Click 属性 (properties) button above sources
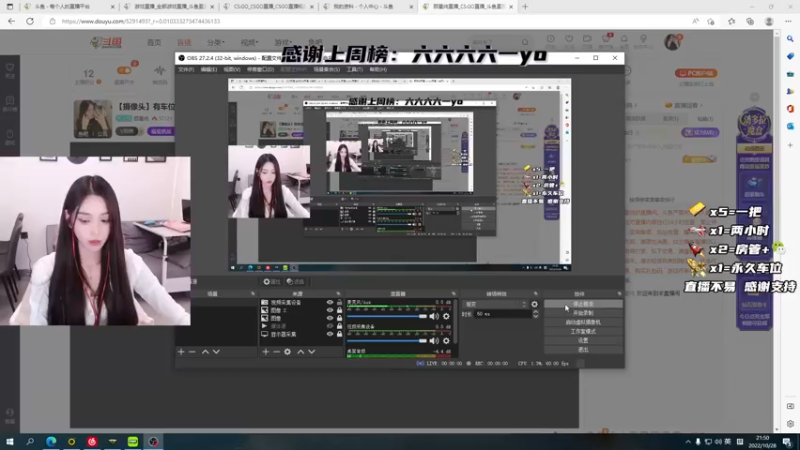Screen dimensions: 800x450 coord(272,282)
